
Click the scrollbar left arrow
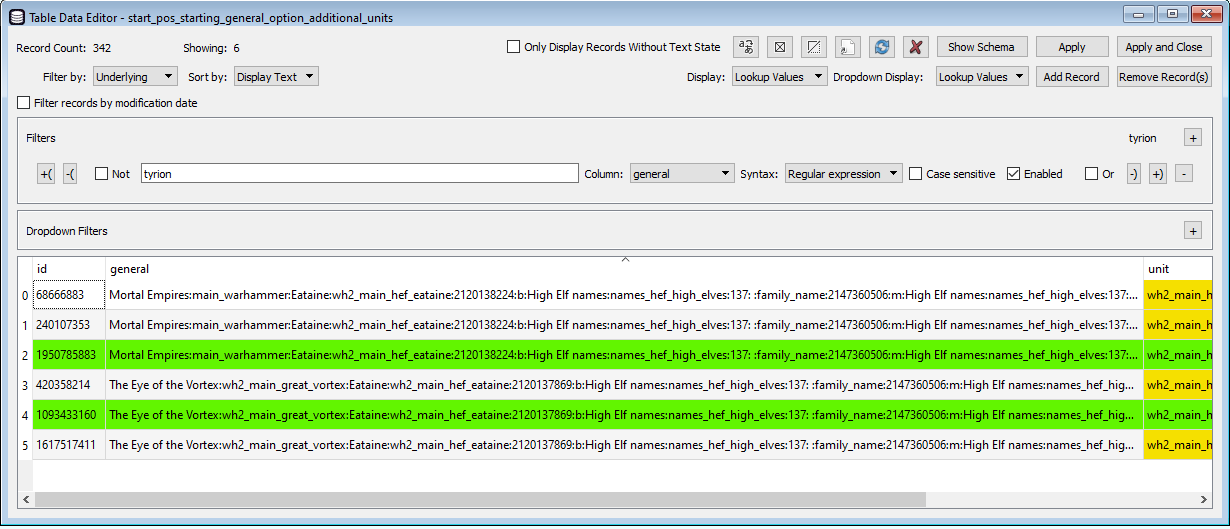coord(25,499)
